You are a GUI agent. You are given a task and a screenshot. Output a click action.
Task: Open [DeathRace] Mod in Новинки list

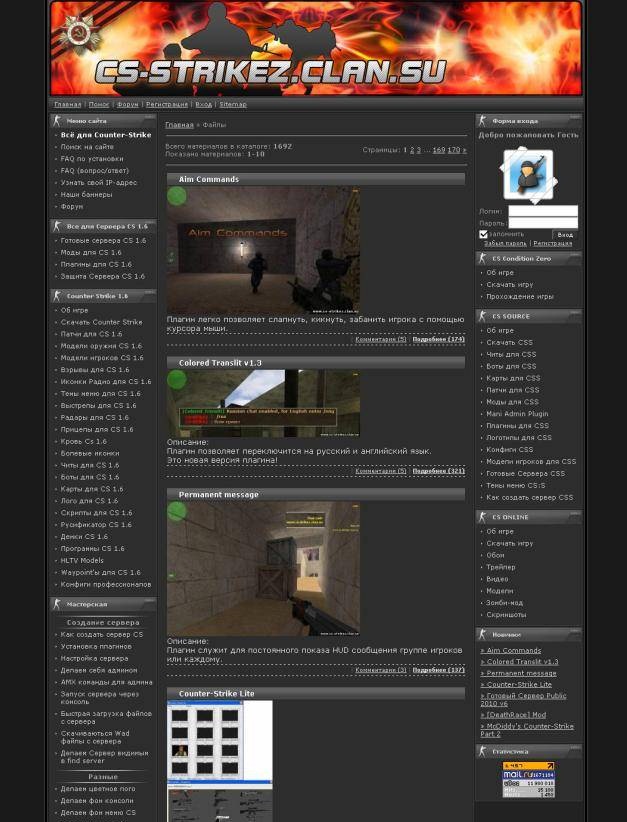coord(513,715)
